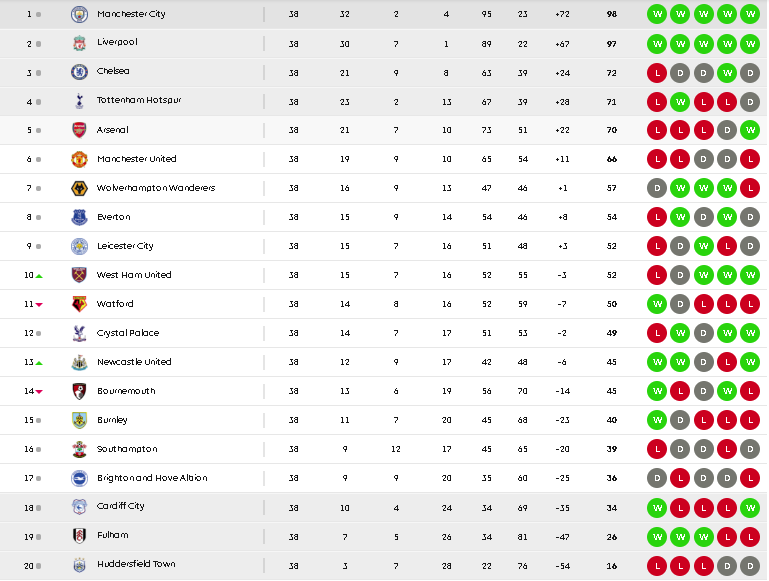Click Newcastle United's red L form badge
The width and height of the screenshot is (769, 581).
727,362
